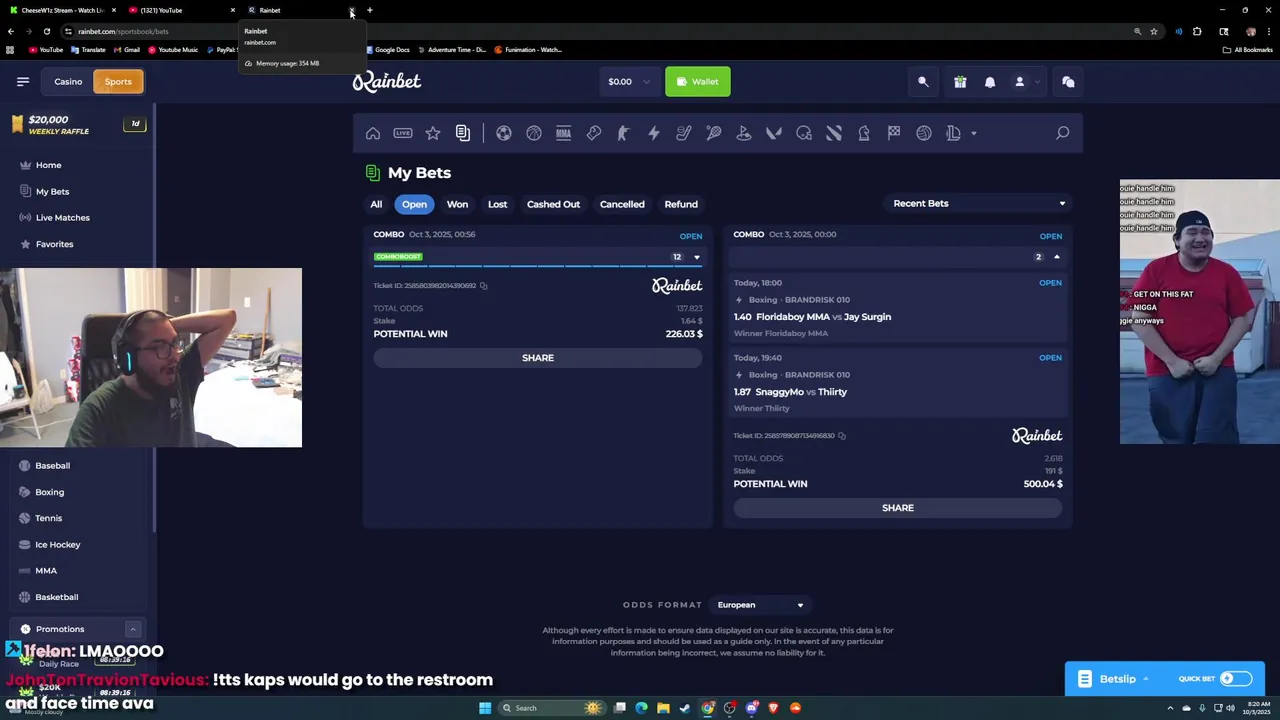
Task: Select the Sports section button
Action: (x=118, y=82)
